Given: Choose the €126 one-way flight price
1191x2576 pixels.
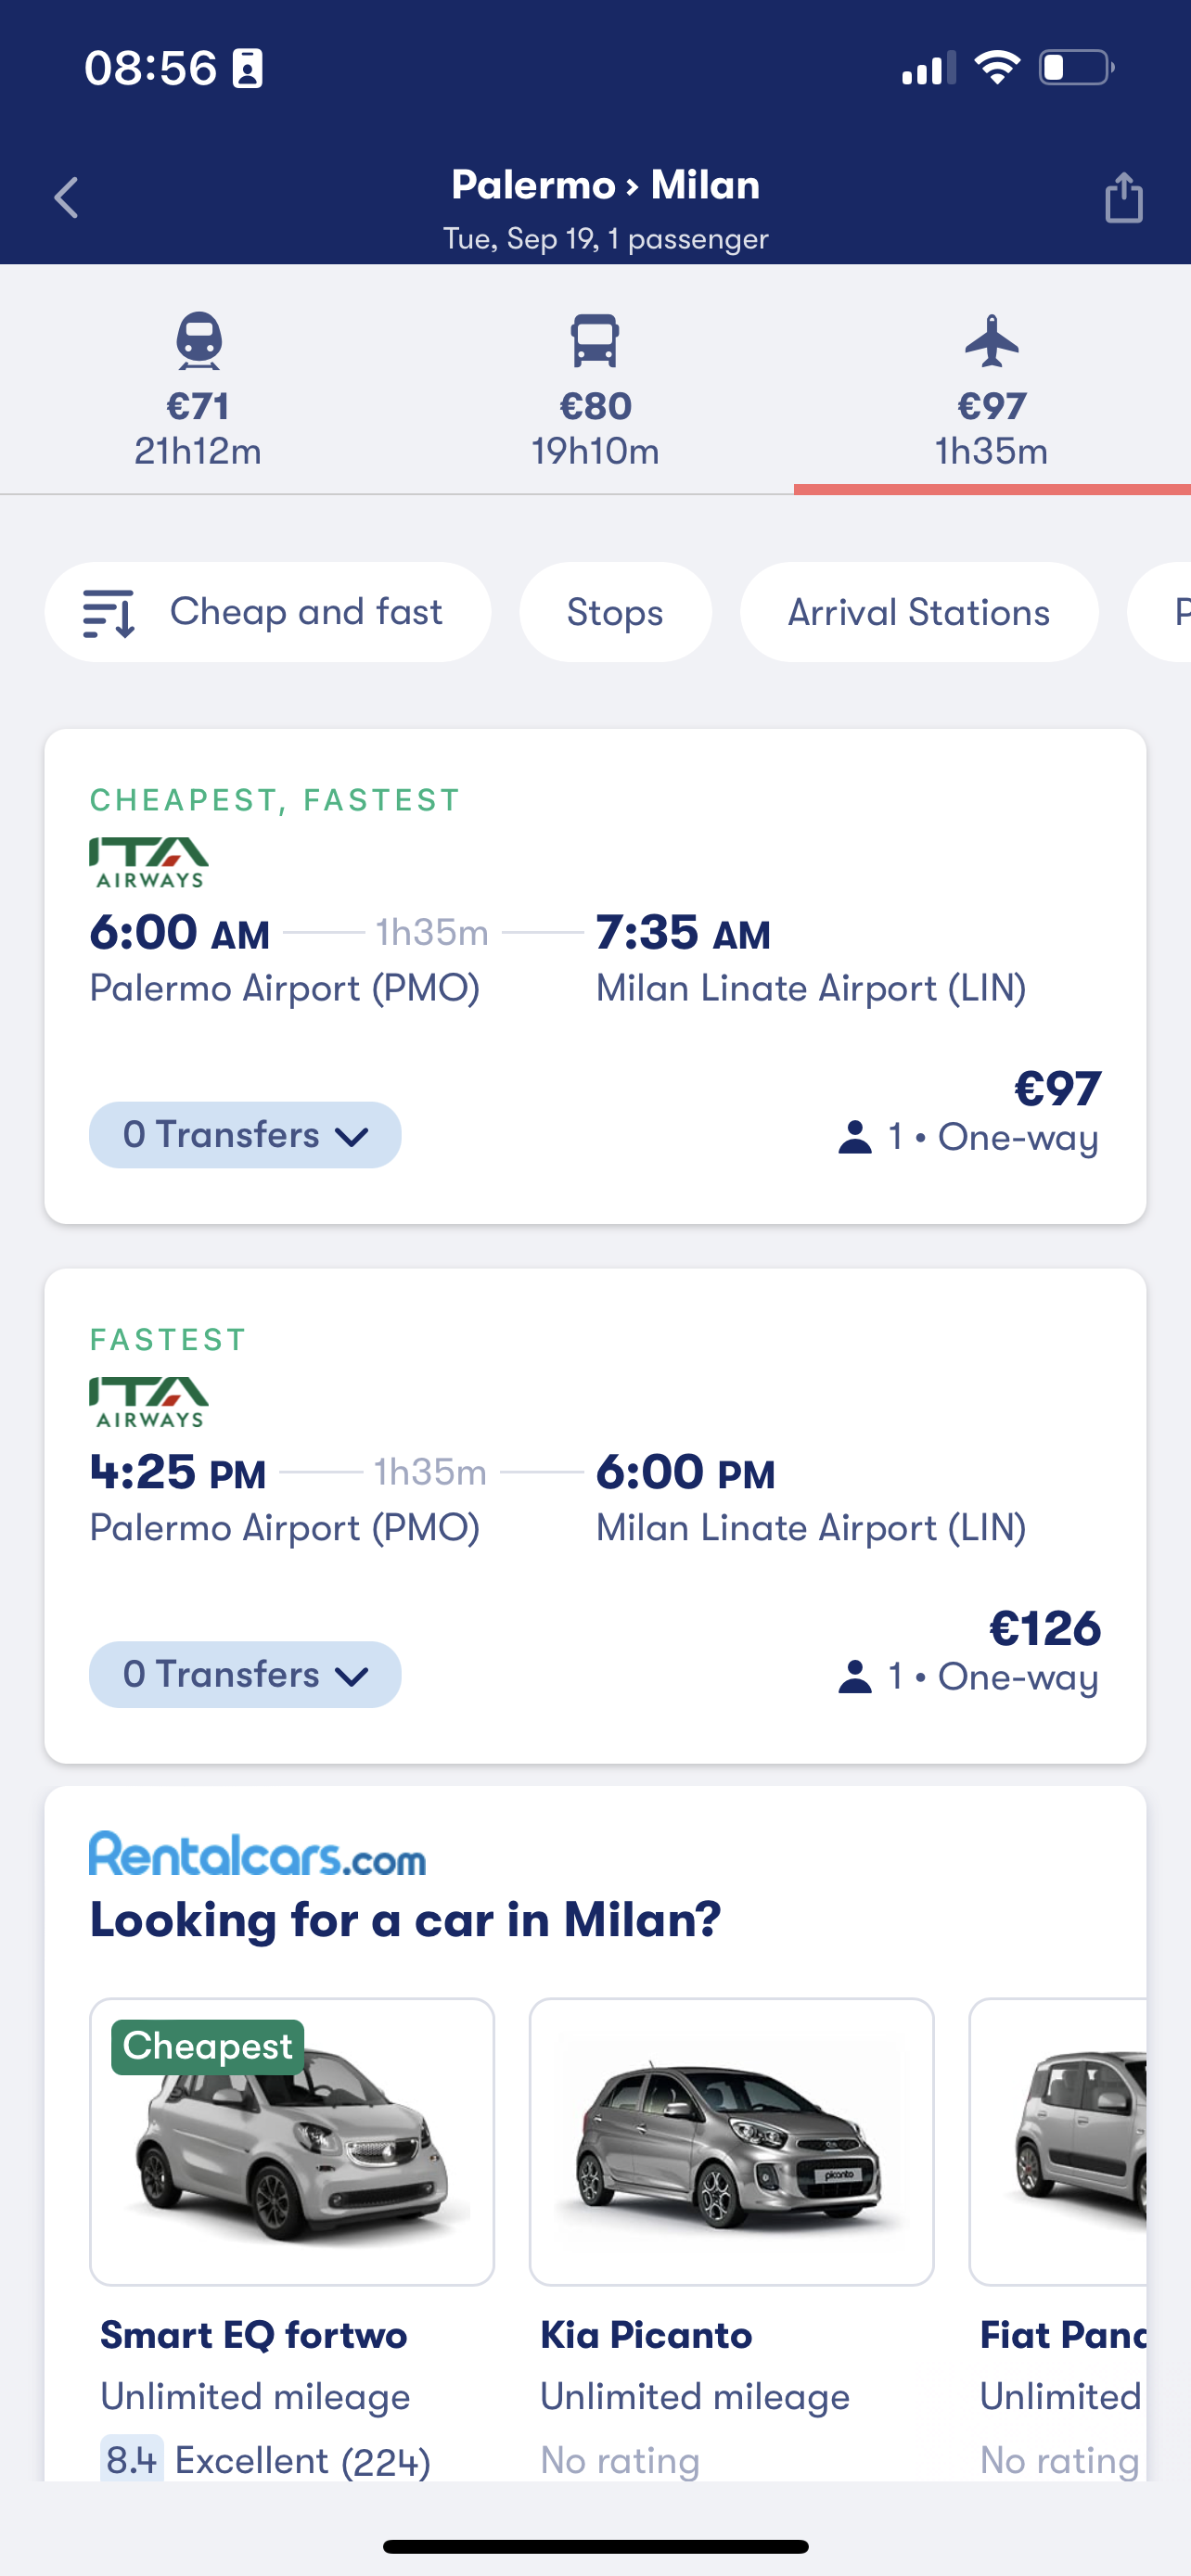Looking at the screenshot, I should click(x=1045, y=1628).
